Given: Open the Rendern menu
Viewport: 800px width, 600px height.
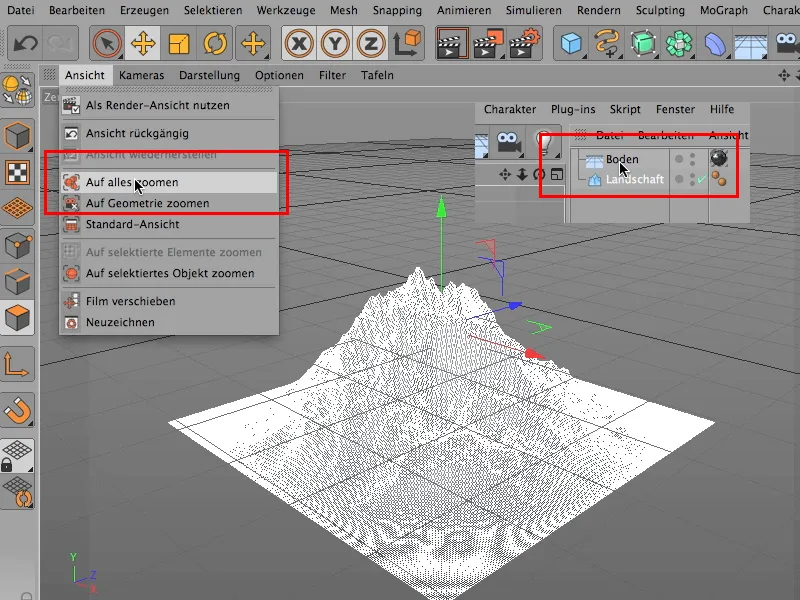Looking at the screenshot, I should point(599,10).
